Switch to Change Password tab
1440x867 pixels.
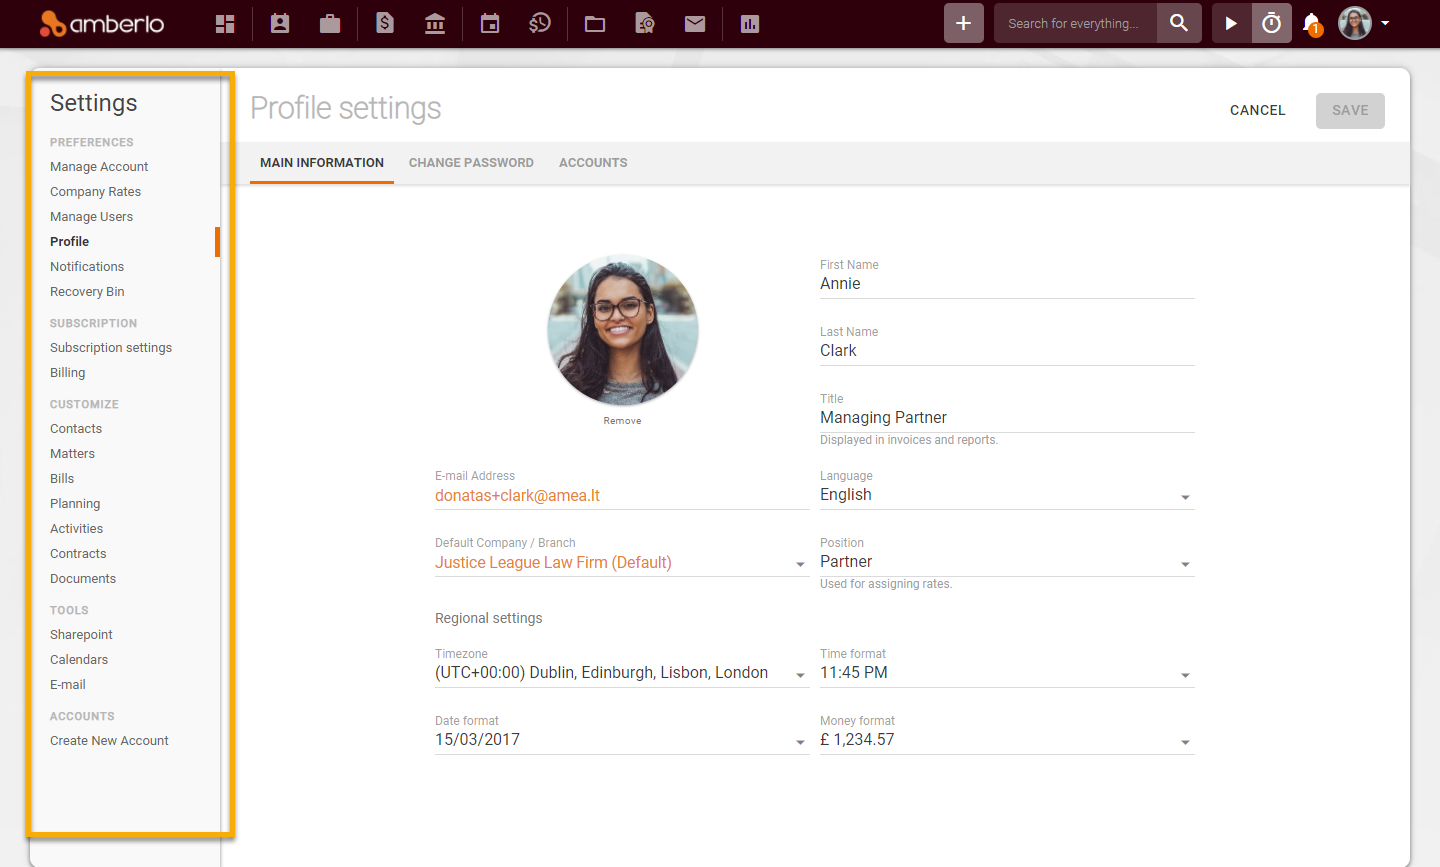(x=471, y=163)
